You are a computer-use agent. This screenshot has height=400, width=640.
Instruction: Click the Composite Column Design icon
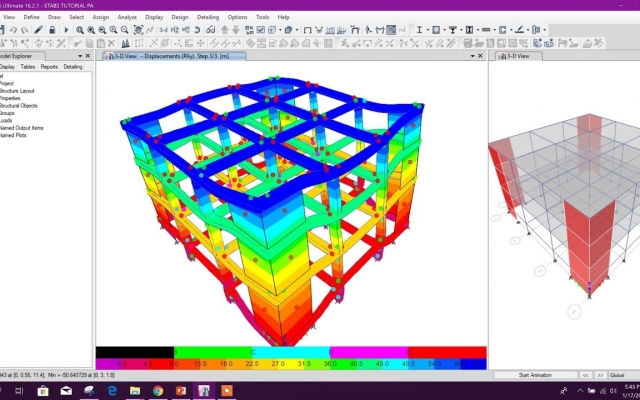[x=469, y=30]
